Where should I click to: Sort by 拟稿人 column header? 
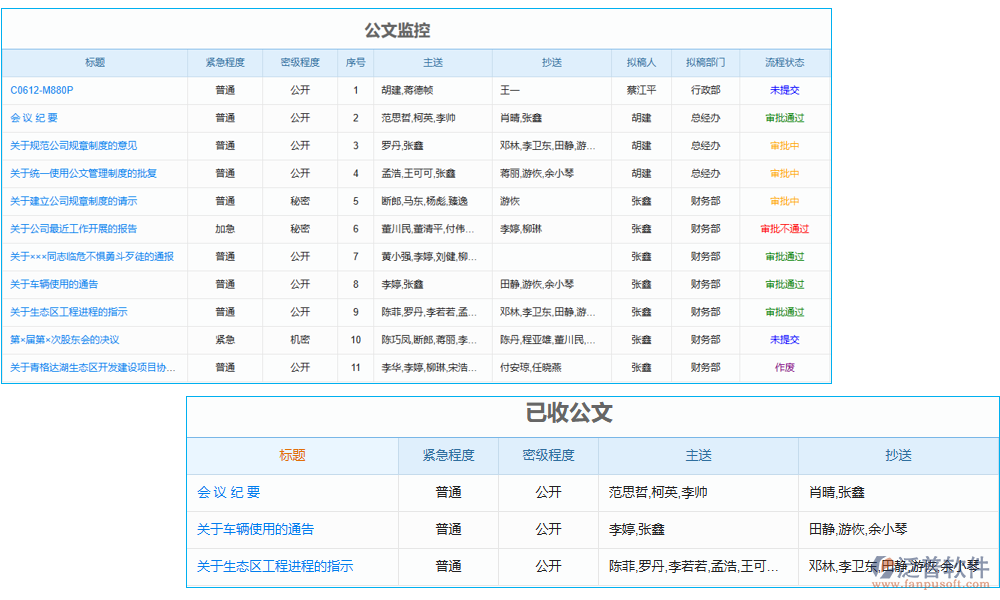coord(641,62)
